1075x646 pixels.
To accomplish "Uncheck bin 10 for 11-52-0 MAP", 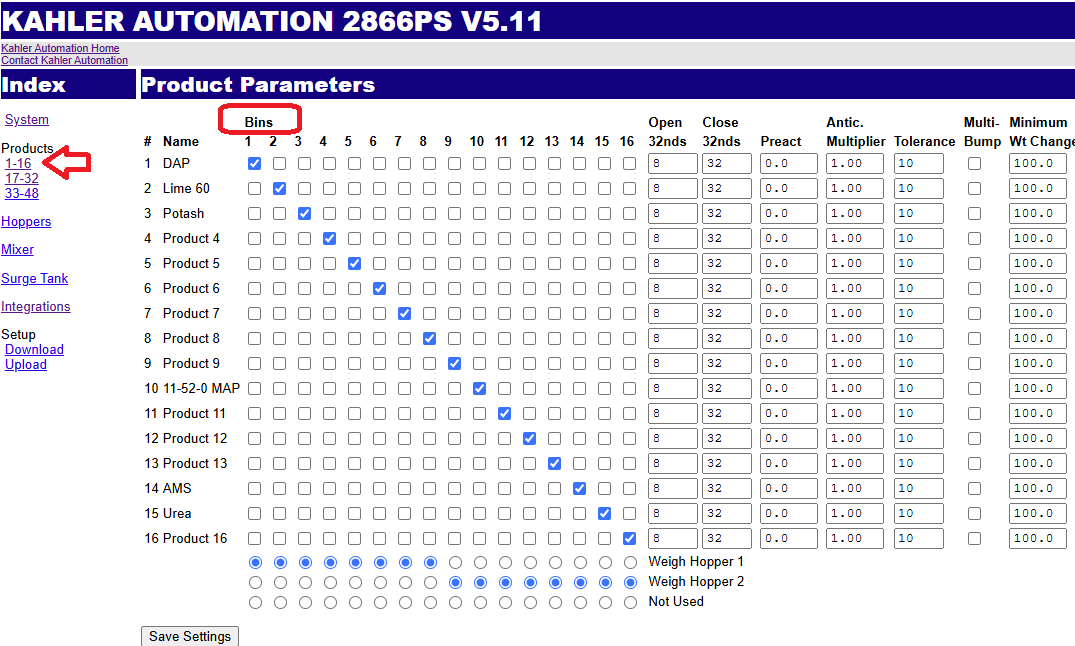I will 479,389.
